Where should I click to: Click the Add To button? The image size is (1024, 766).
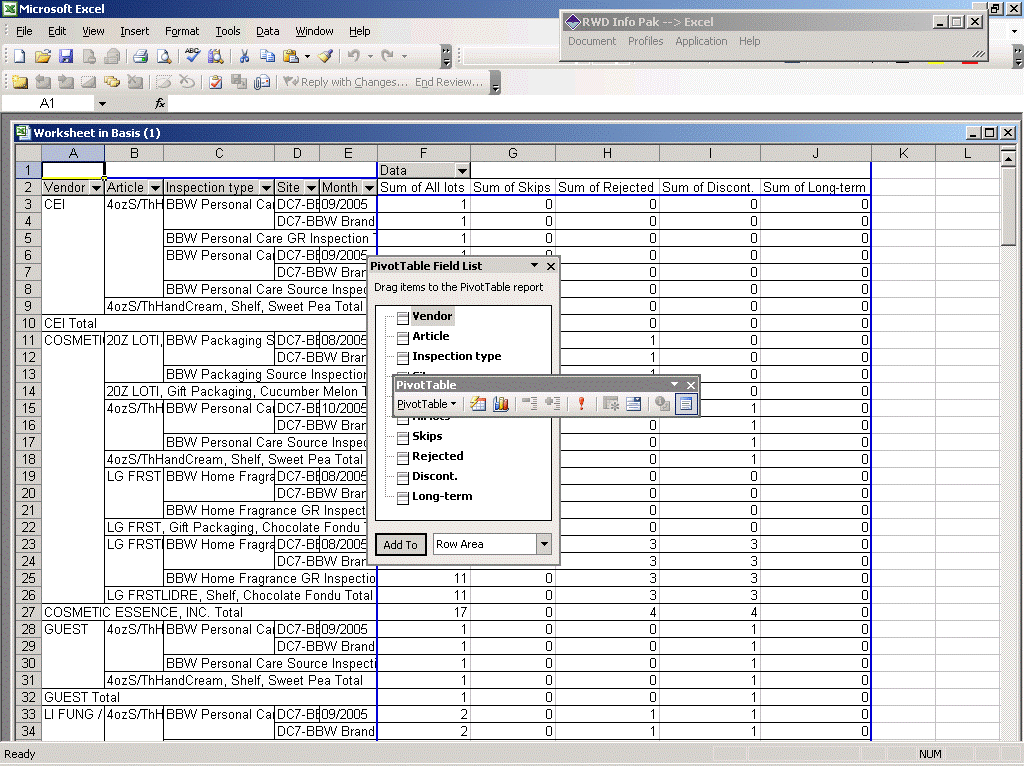400,545
